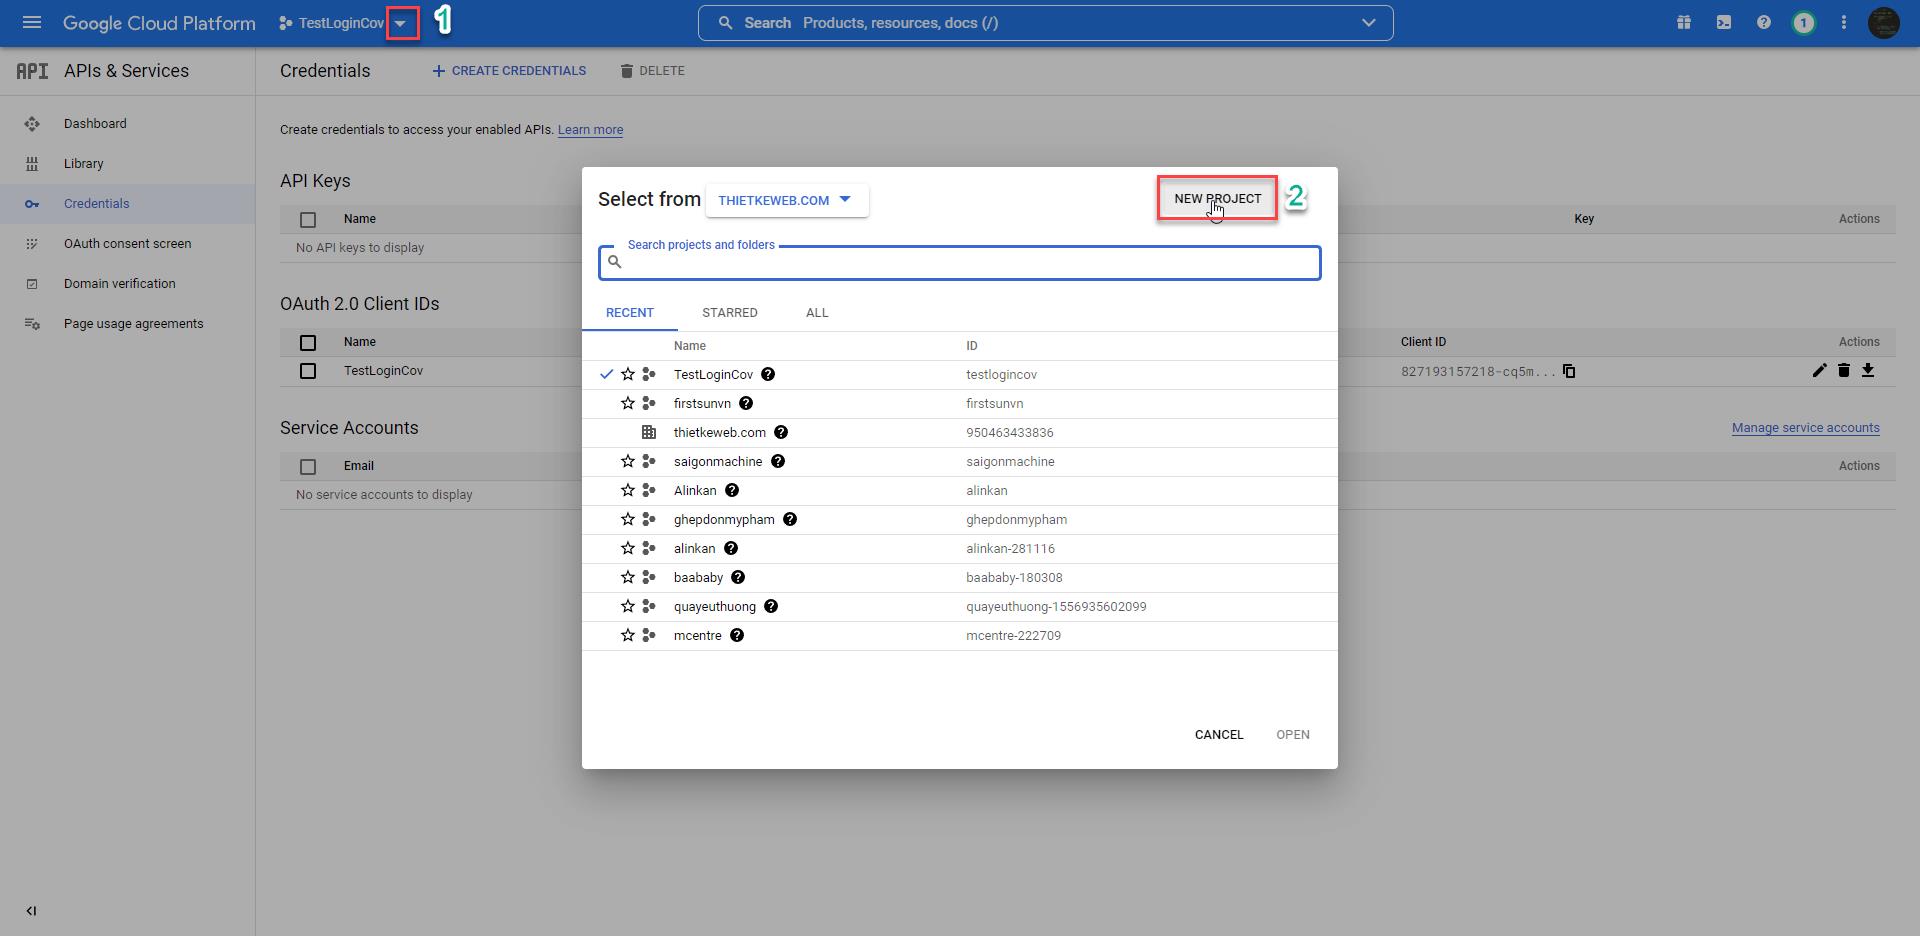Open the TestLoginCov project selector dropdown

click(400, 23)
